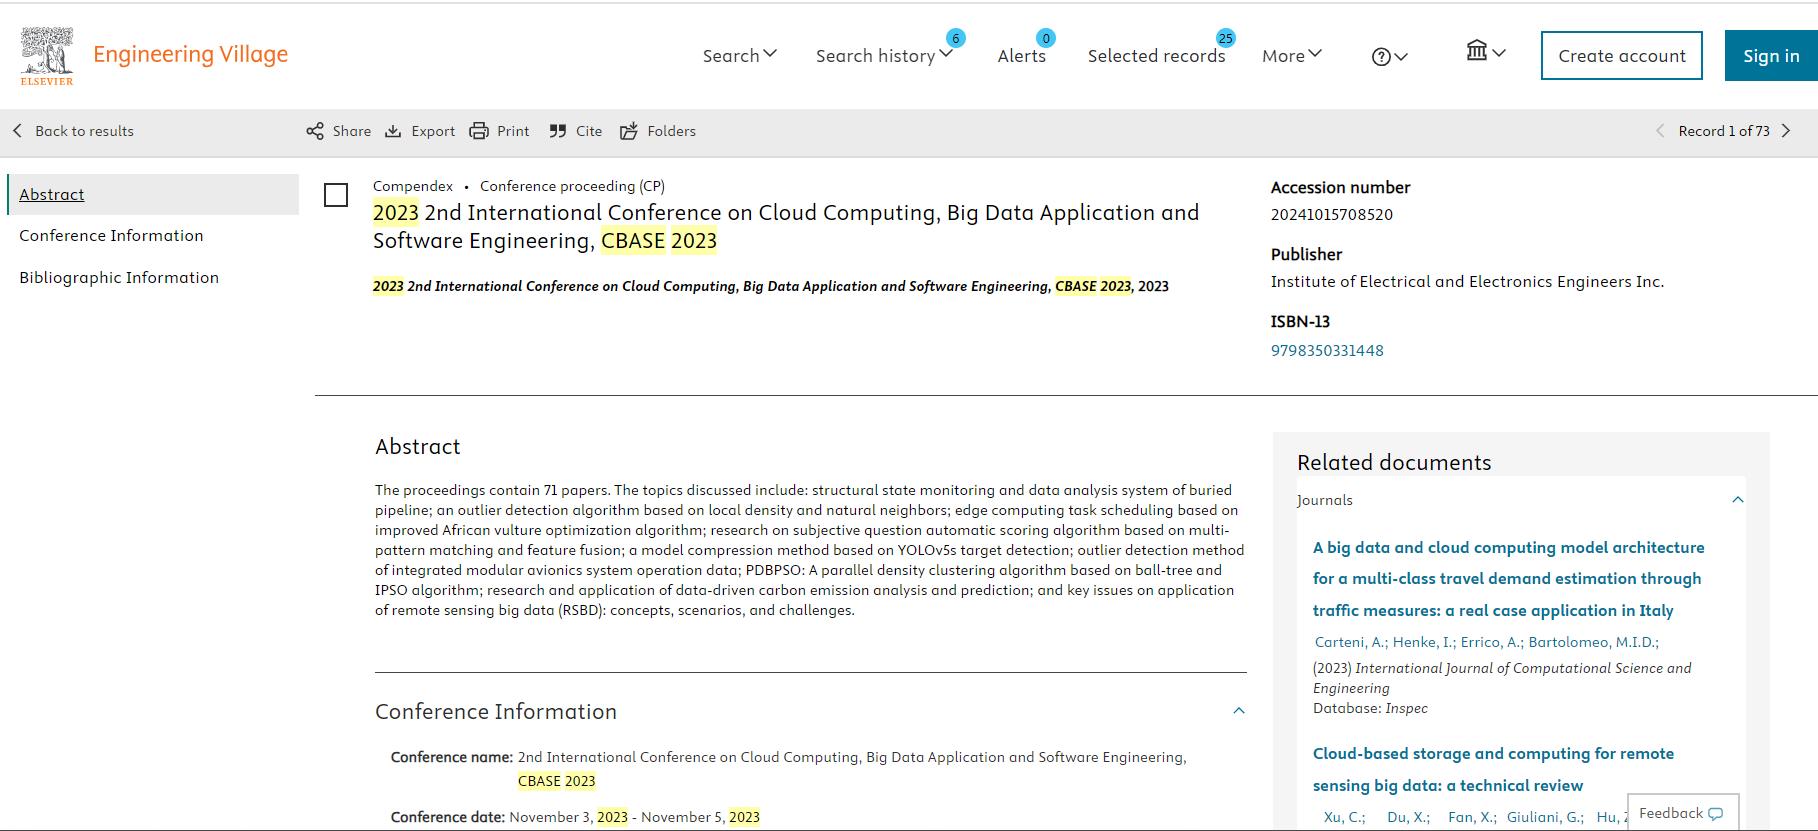The width and height of the screenshot is (1818, 831).
Task: Click the Conference date value
Action: point(635,817)
